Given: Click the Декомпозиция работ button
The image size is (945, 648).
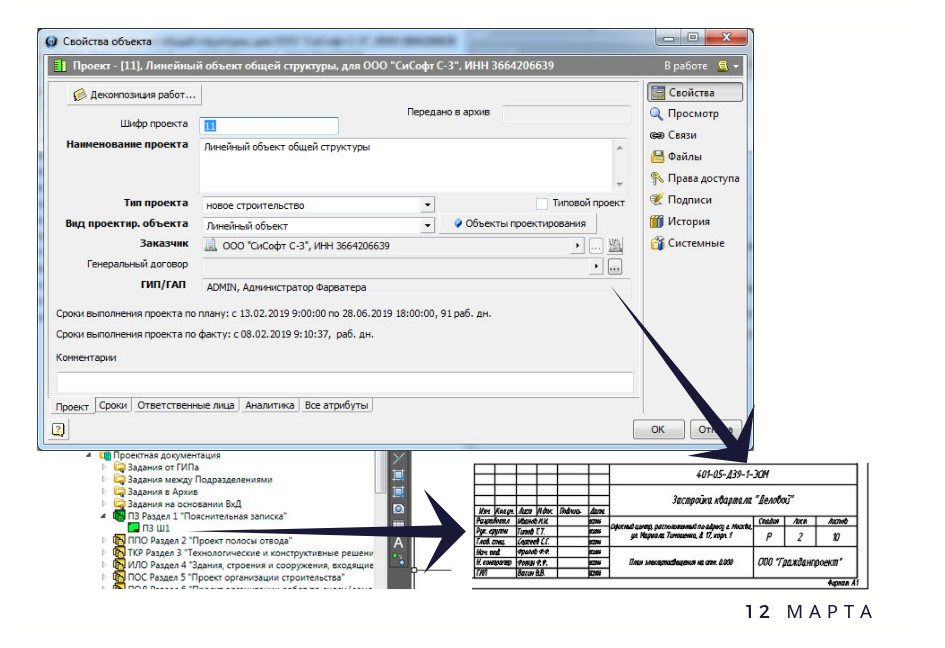Looking at the screenshot, I should pyautogui.click(x=134, y=95).
